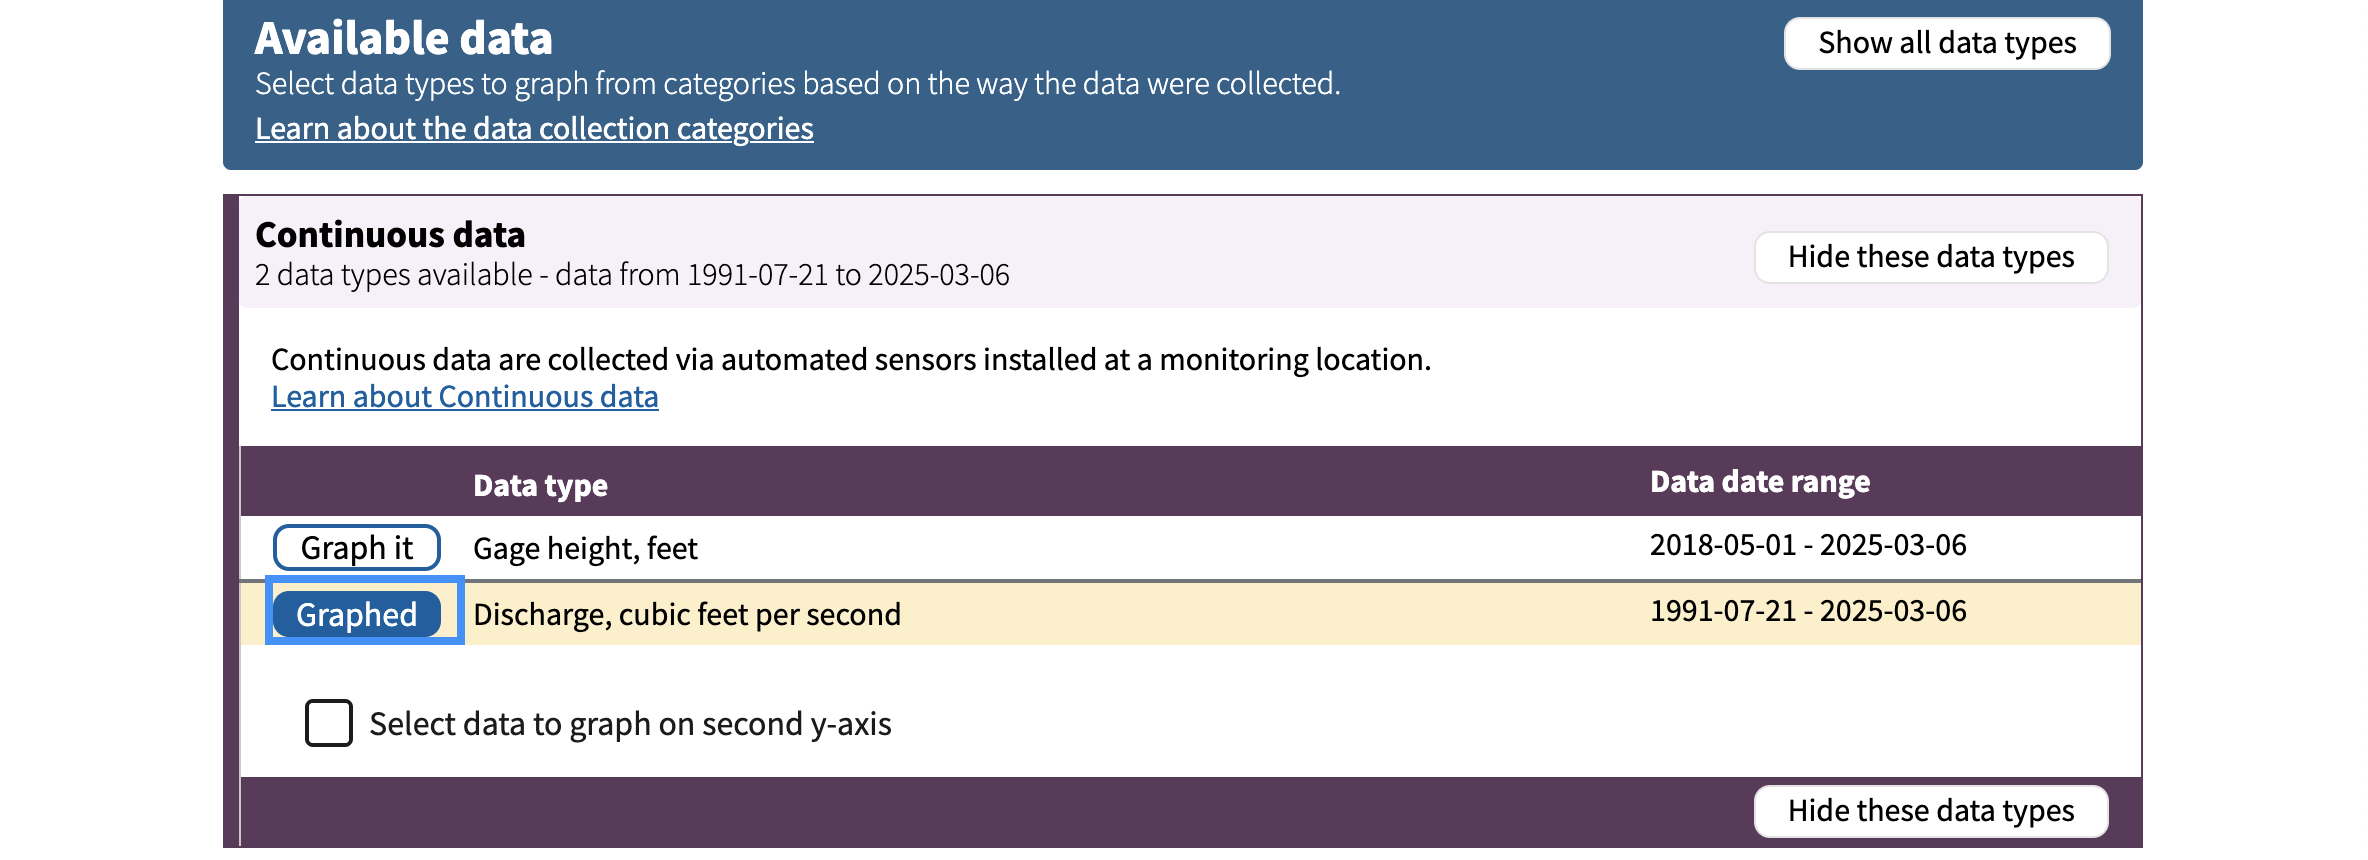
Task: Click the Select data types to graph instruction text
Action: click(797, 83)
